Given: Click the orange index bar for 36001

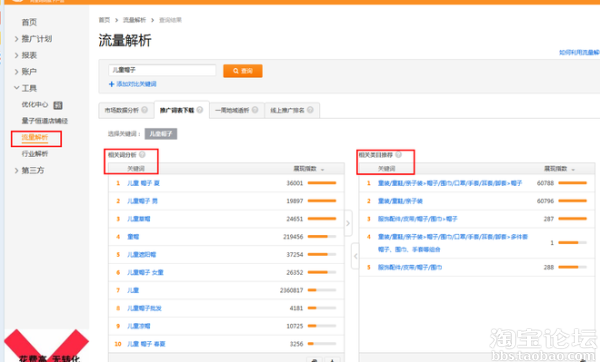Looking at the screenshot, I should click(x=322, y=183).
